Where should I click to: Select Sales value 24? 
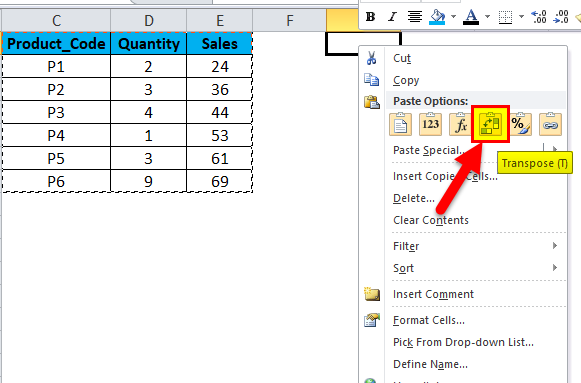pos(220,67)
